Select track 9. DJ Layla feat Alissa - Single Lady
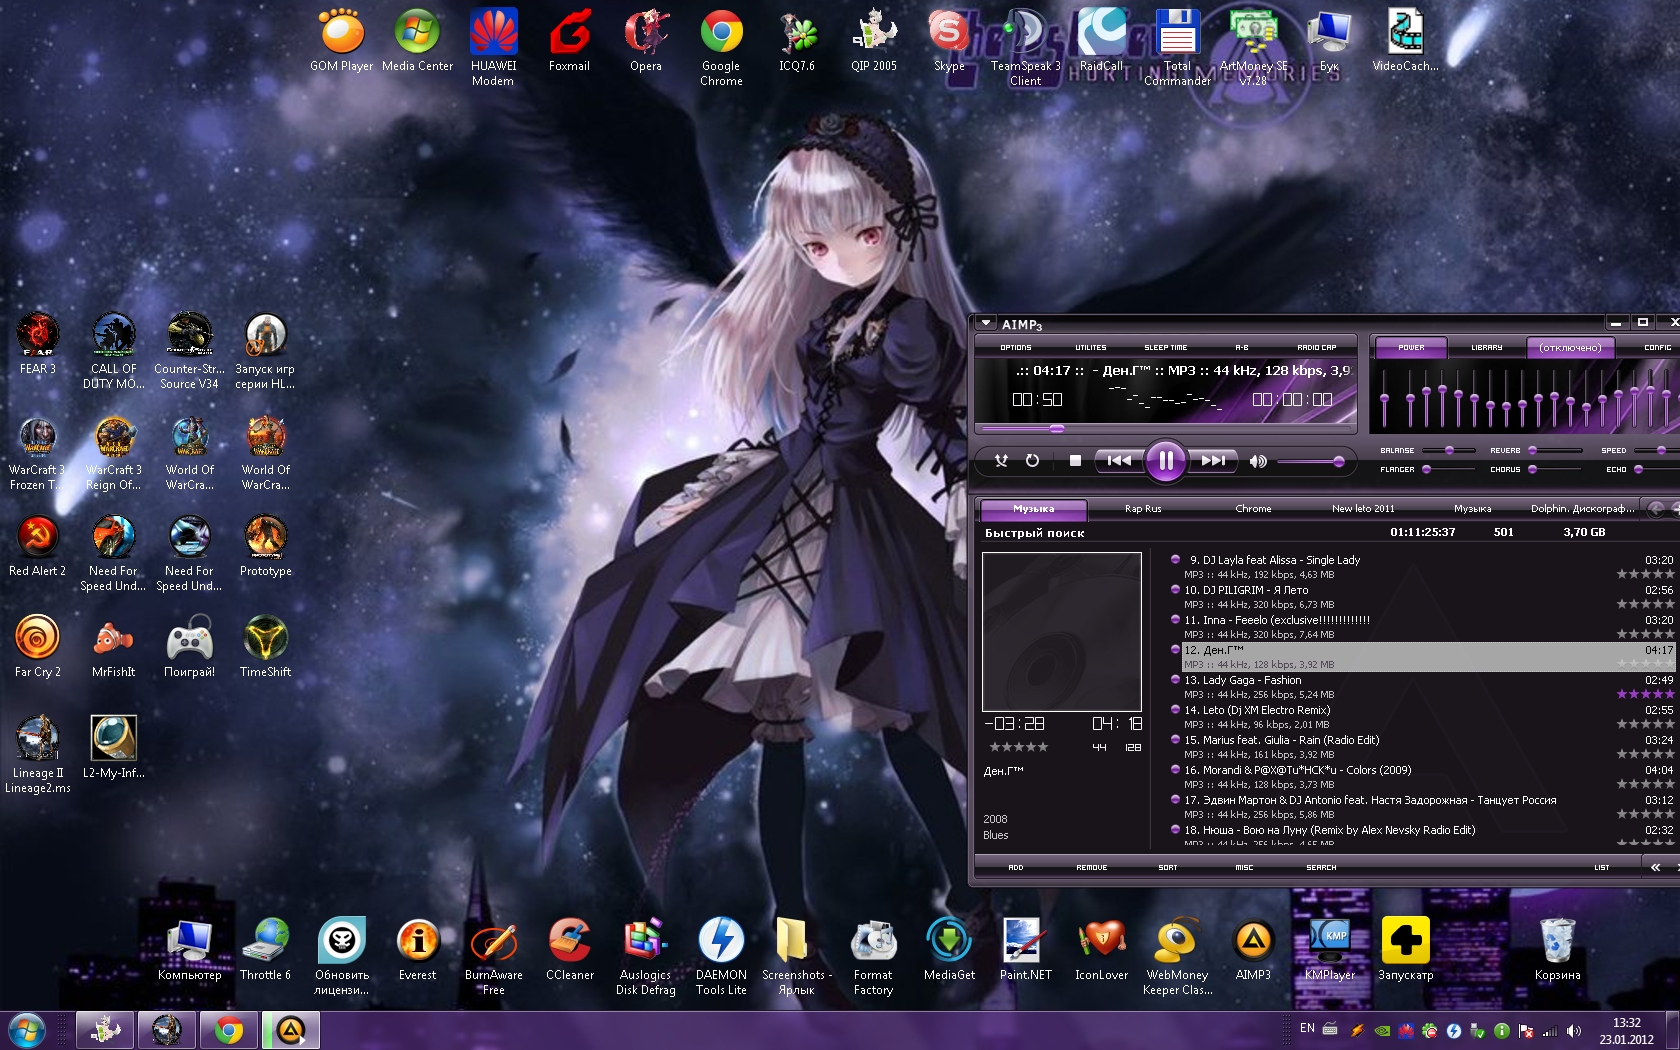This screenshot has width=1680, height=1050. pyautogui.click(x=1423, y=567)
